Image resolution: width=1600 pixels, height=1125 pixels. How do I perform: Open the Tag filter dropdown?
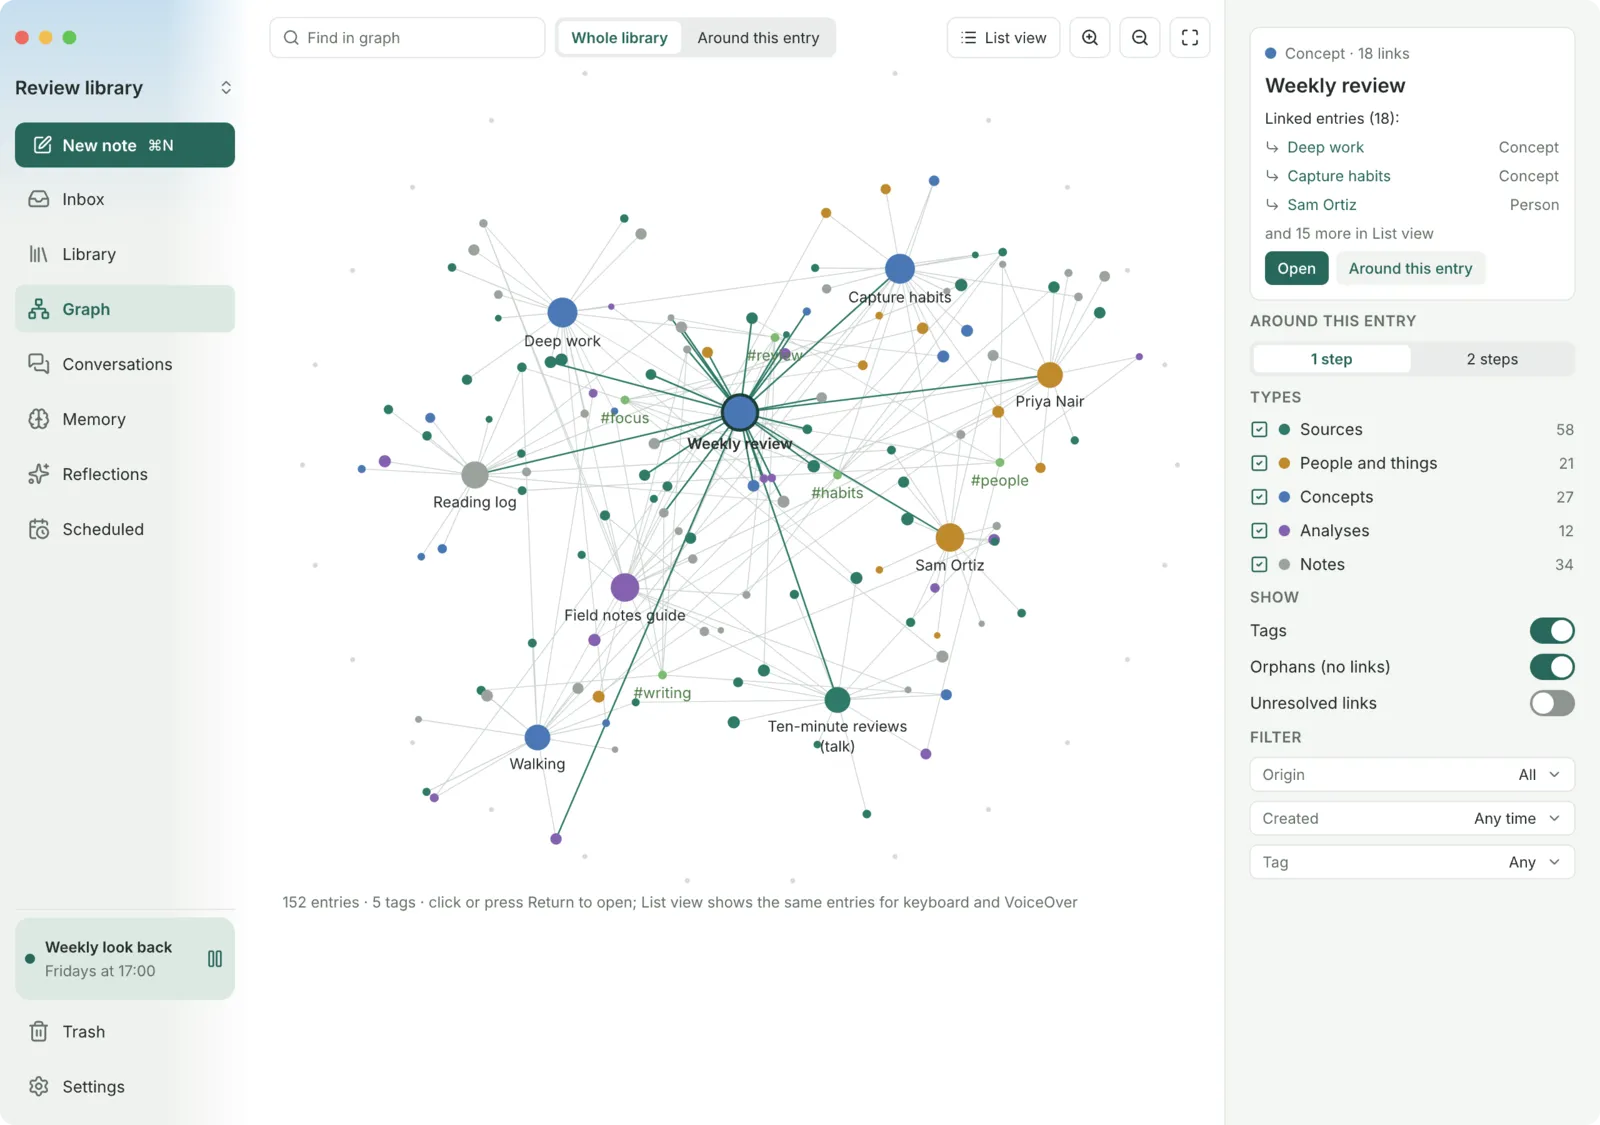pos(1412,862)
